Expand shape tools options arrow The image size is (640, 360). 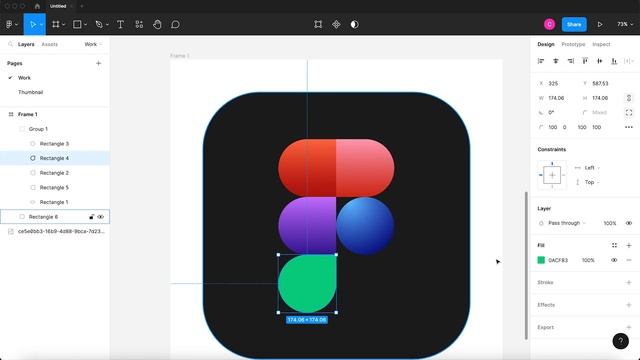pos(85,25)
